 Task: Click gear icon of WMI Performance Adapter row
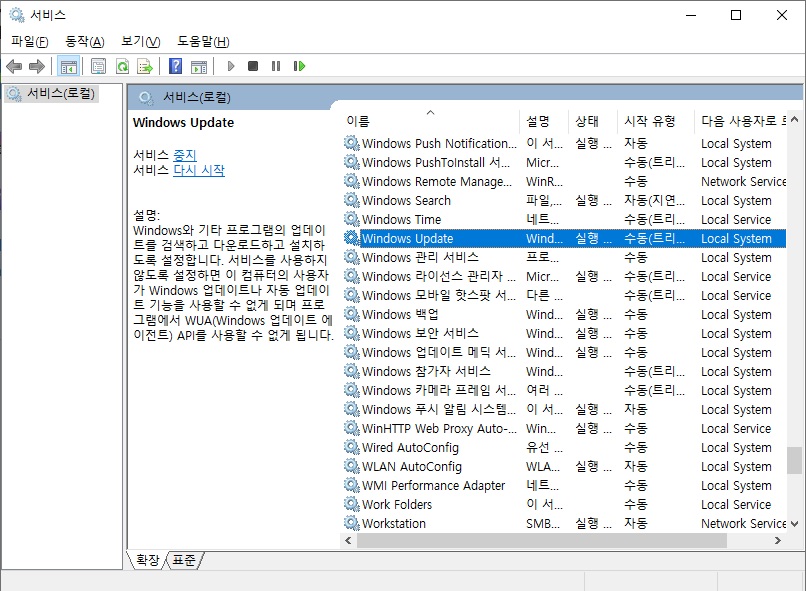coord(352,486)
